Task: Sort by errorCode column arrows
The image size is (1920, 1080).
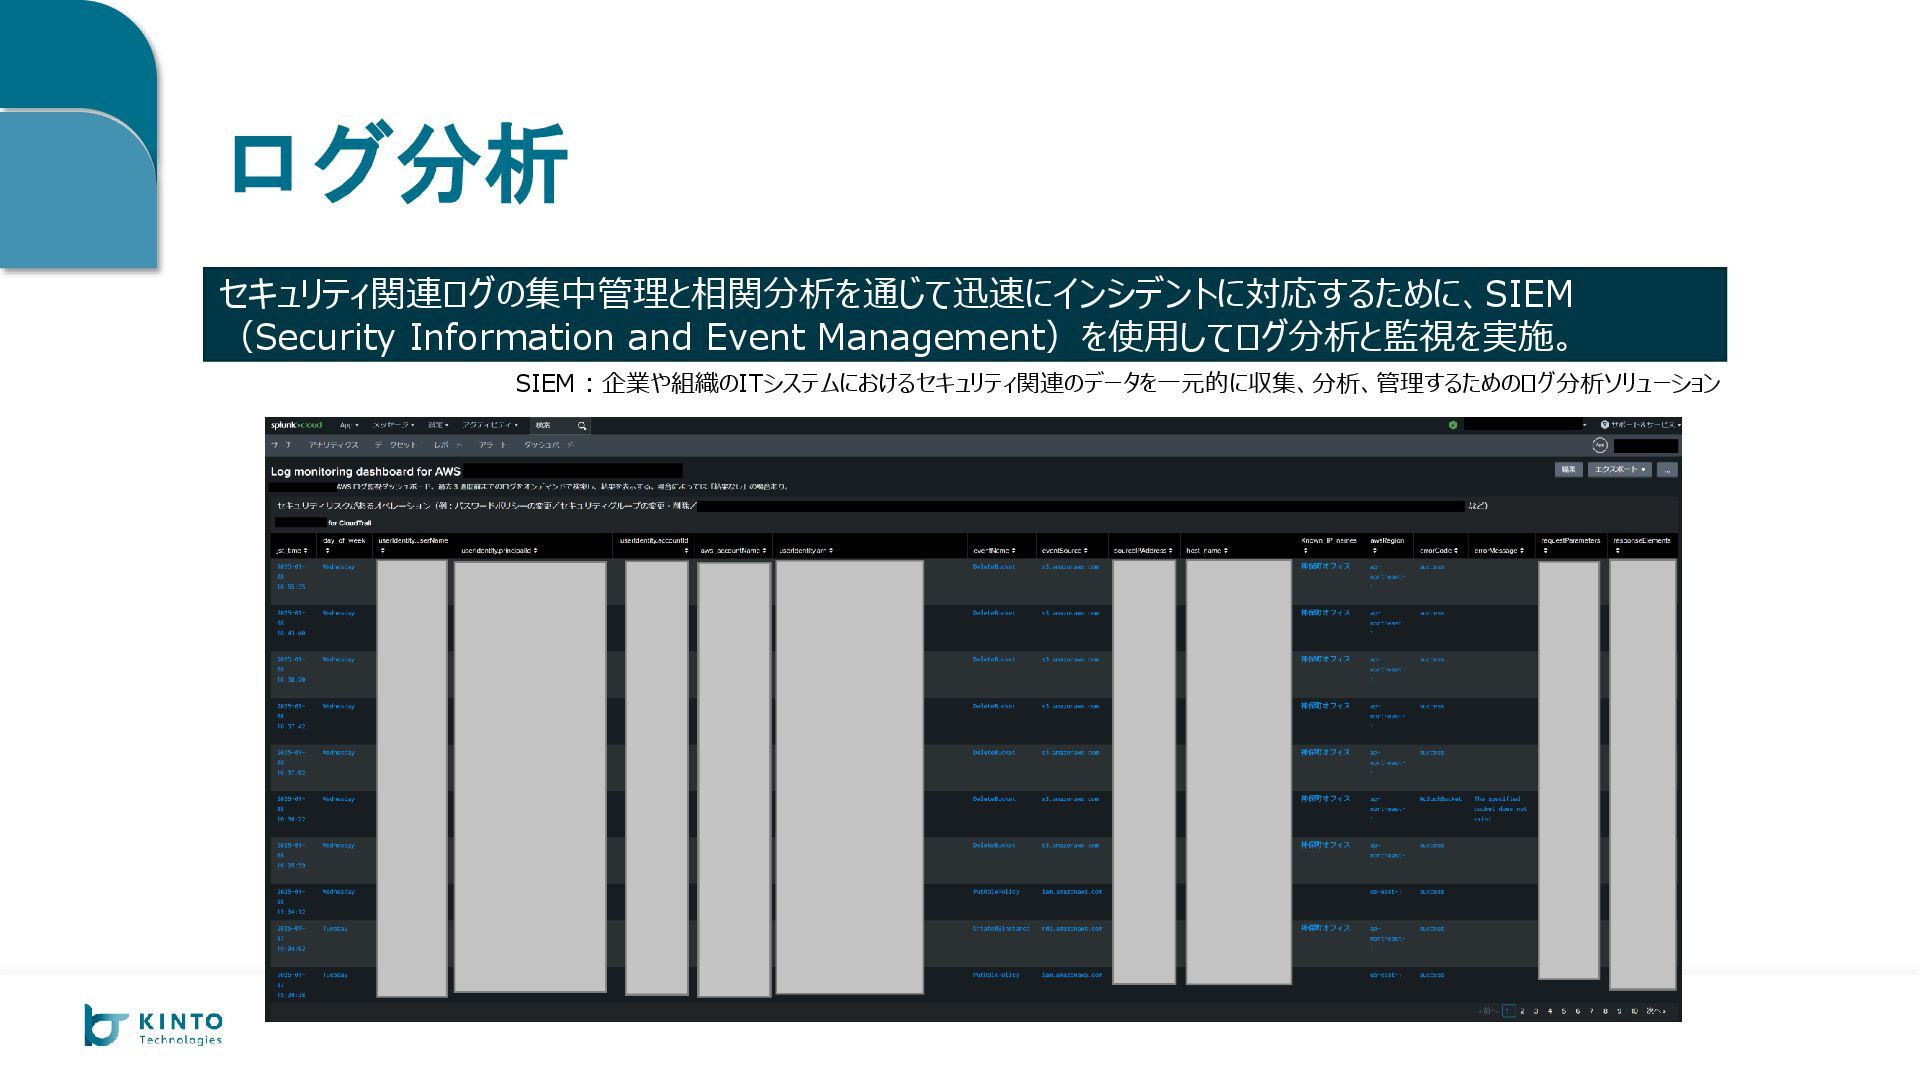Action: coord(1456,551)
